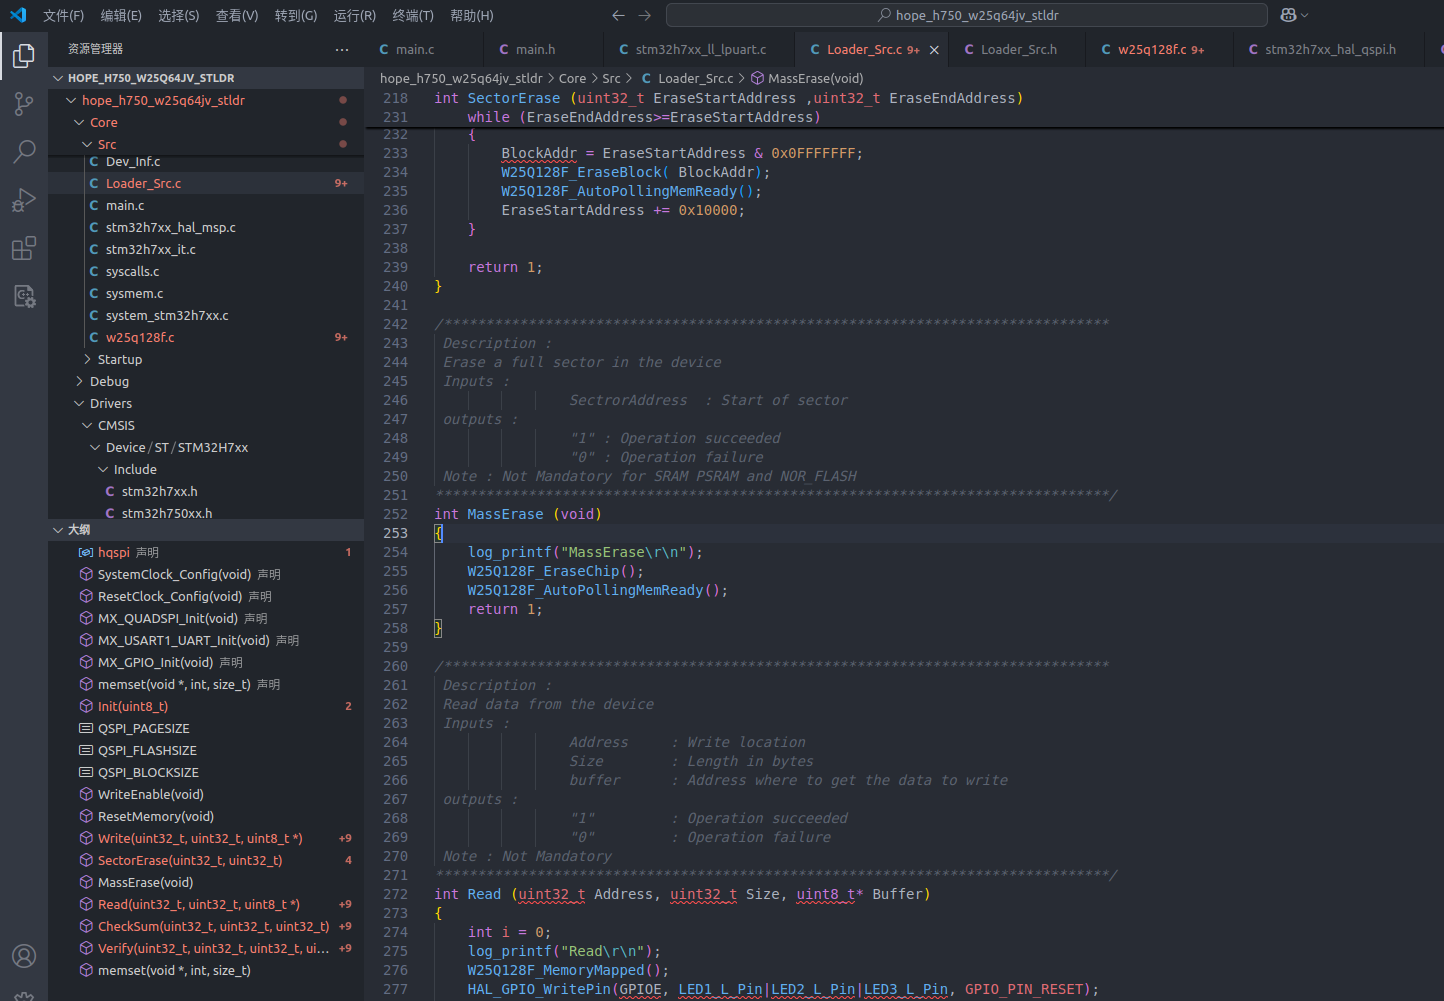Open the Accounts icon at the activity bar bottom
Screen dimensions: 1444x1001
pyautogui.click(x=23, y=955)
